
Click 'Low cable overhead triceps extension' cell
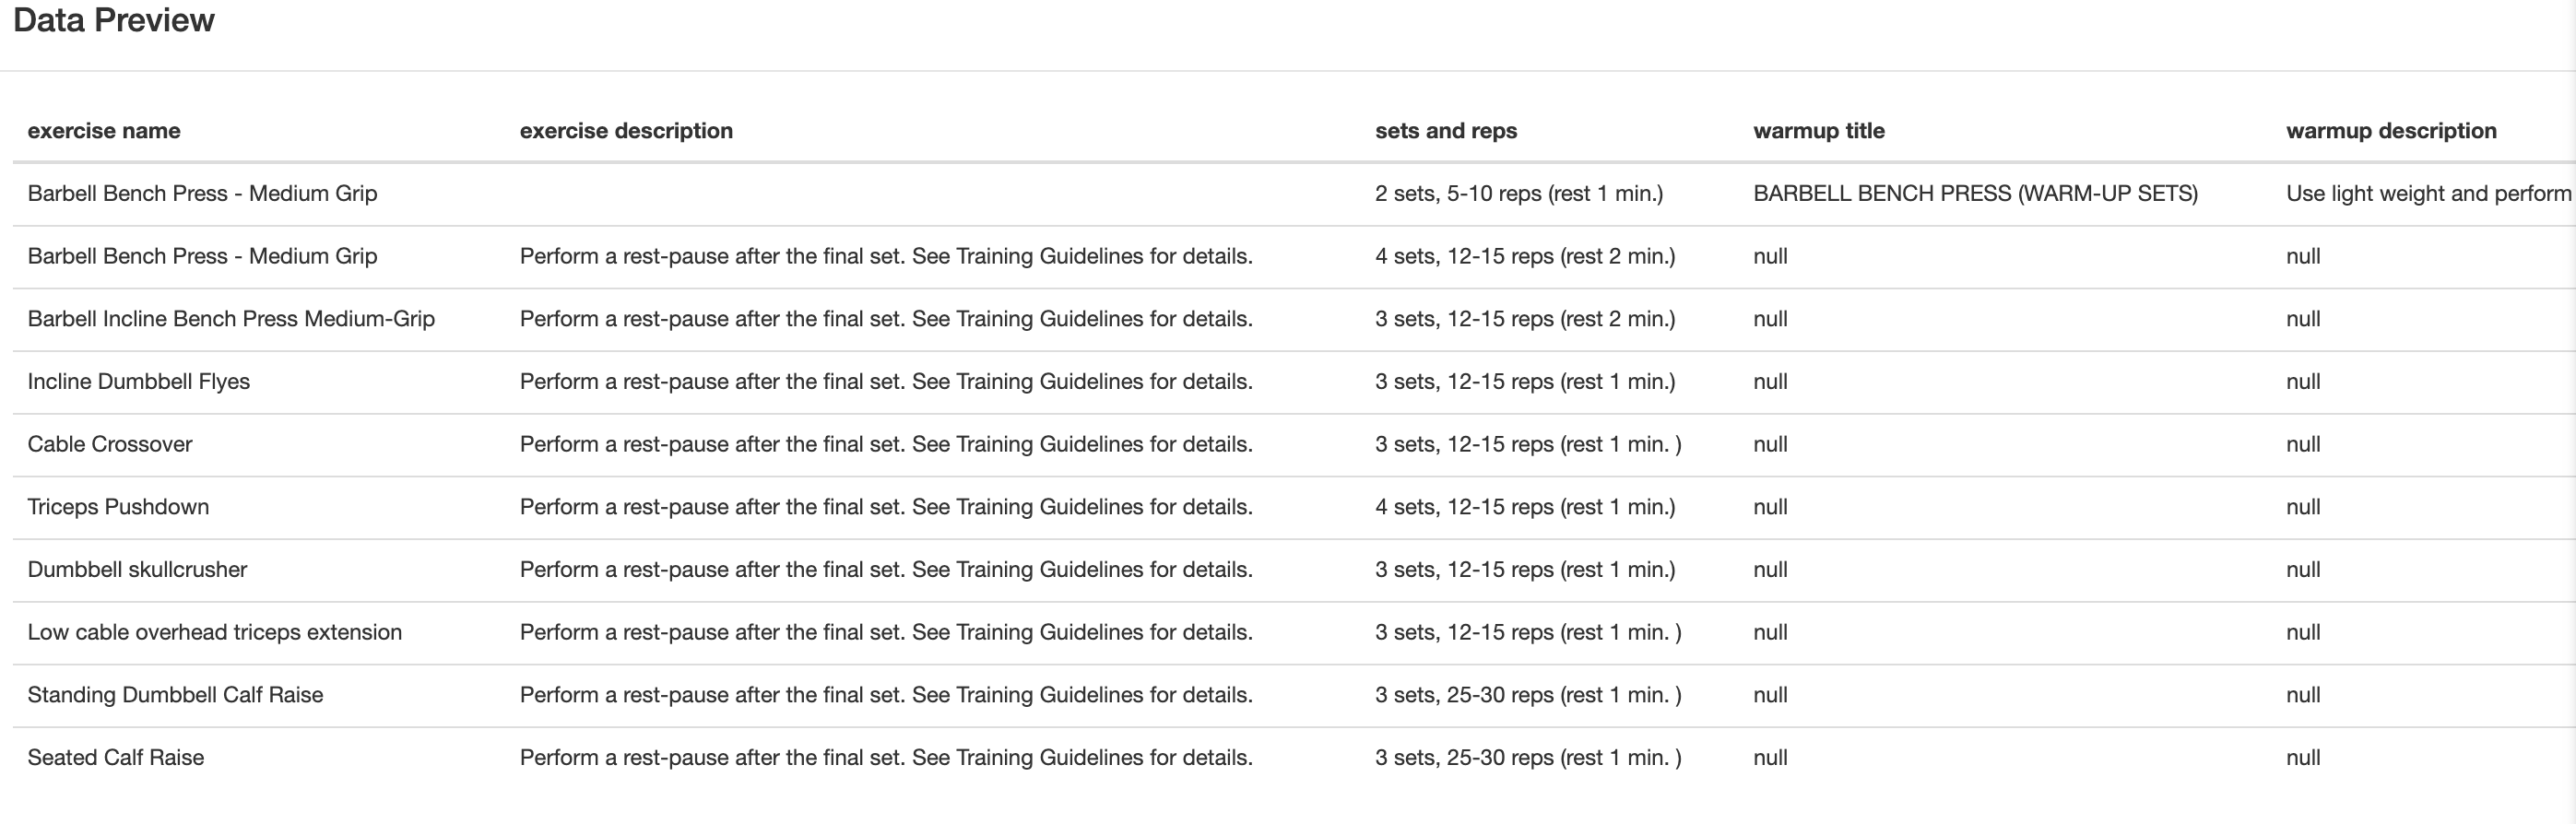point(215,632)
